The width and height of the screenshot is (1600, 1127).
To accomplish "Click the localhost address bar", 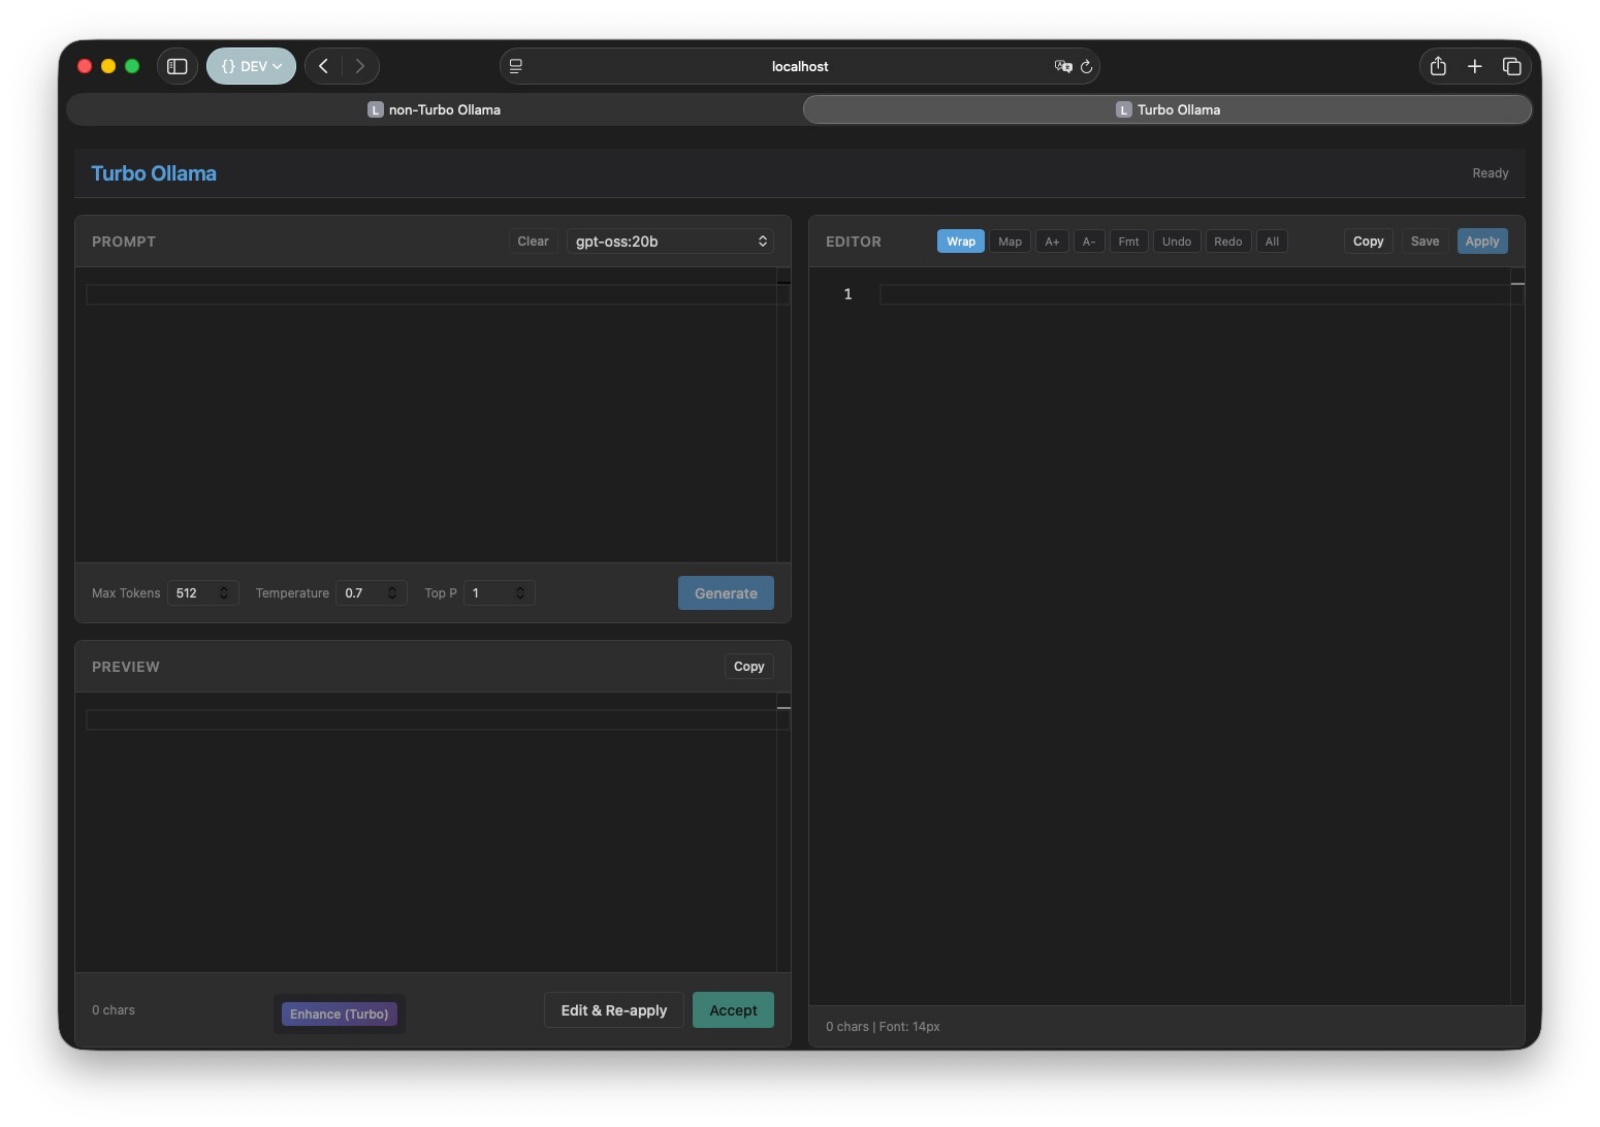I will (800, 66).
